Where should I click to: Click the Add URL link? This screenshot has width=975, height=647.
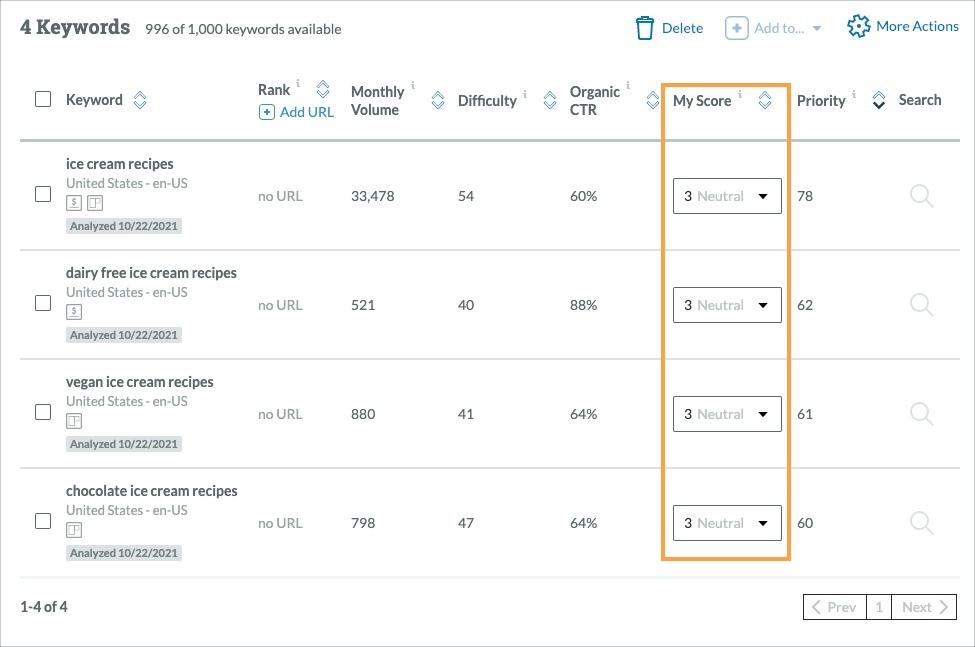pyautogui.click(x=298, y=111)
